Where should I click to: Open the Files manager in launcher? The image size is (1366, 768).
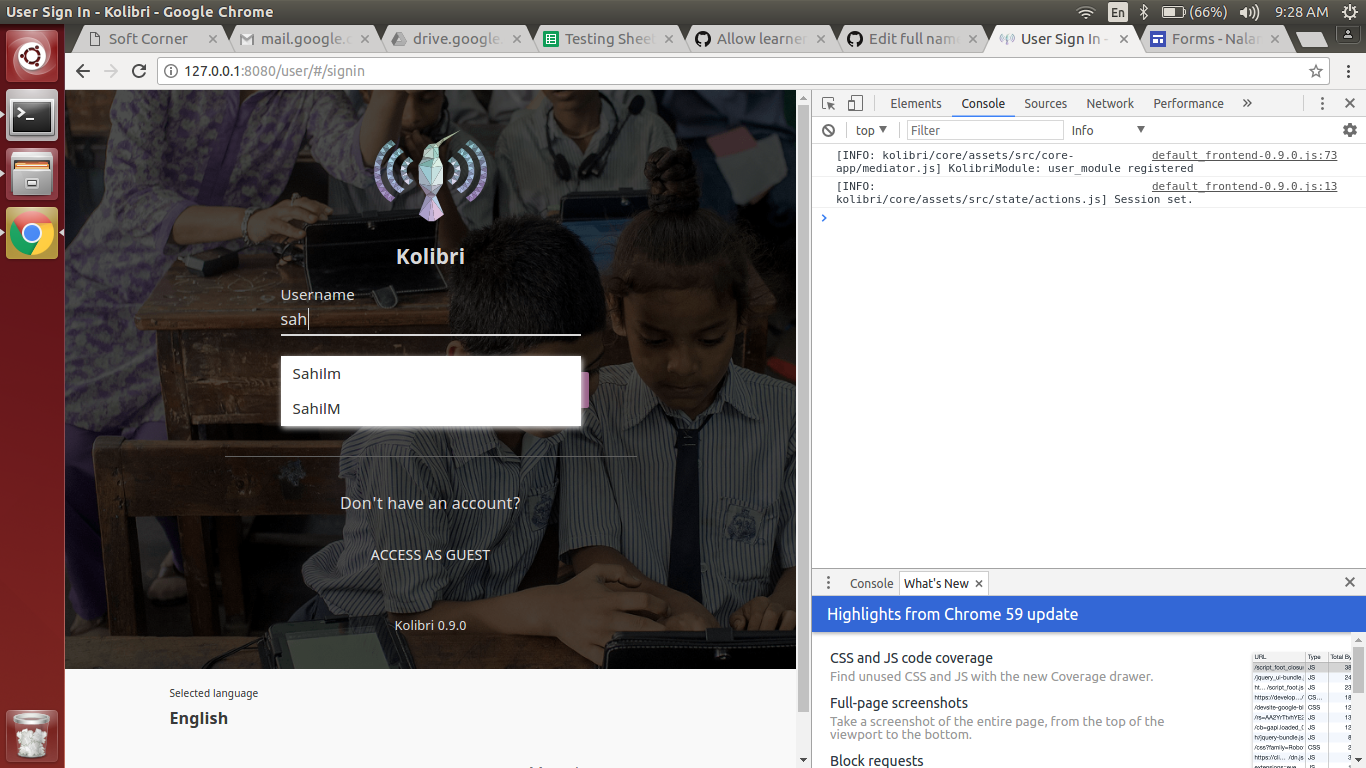pyautogui.click(x=32, y=174)
